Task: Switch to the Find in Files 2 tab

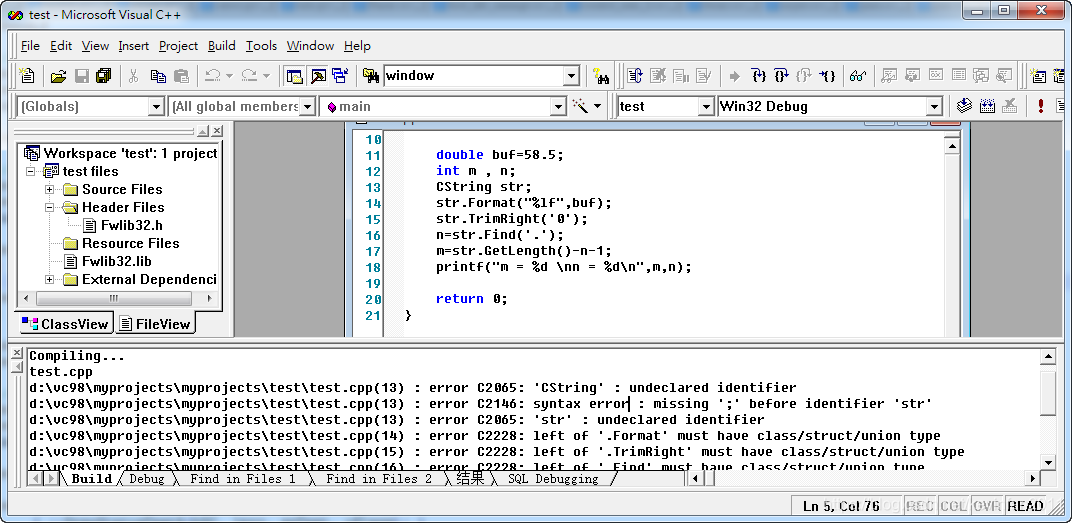Action: tap(379, 479)
